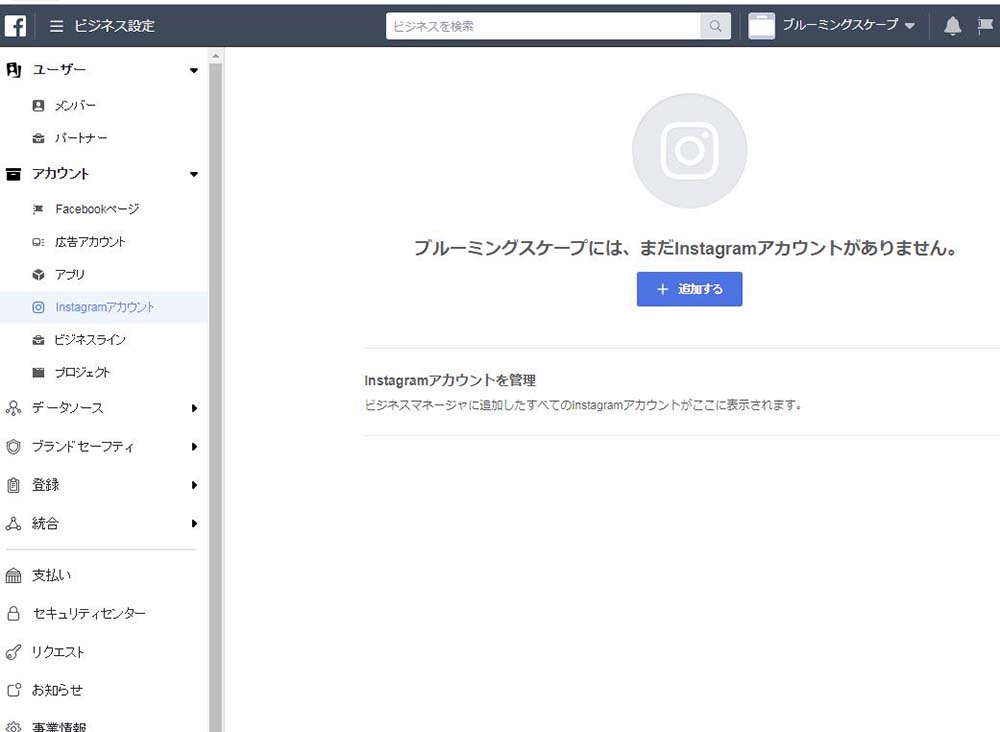This screenshot has height=732, width=1000.
Task: Click the sidebar vertical scrollbar thumb
Action: coord(216,395)
